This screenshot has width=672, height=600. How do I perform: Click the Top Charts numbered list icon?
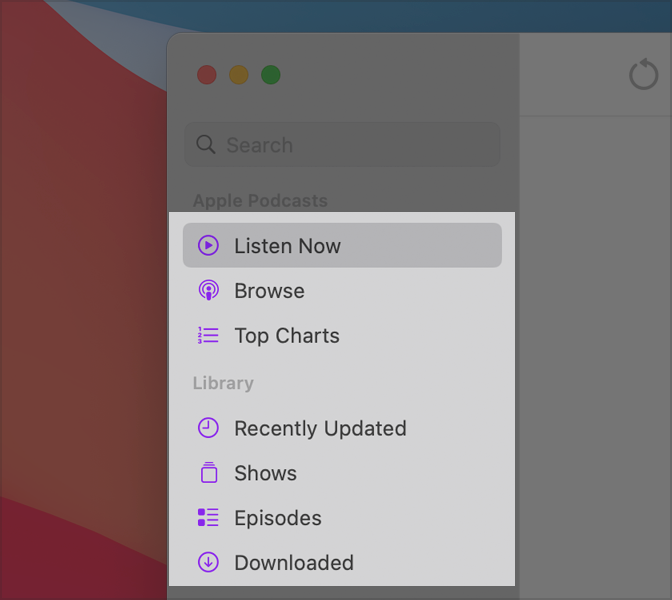pyautogui.click(x=208, y=335)
